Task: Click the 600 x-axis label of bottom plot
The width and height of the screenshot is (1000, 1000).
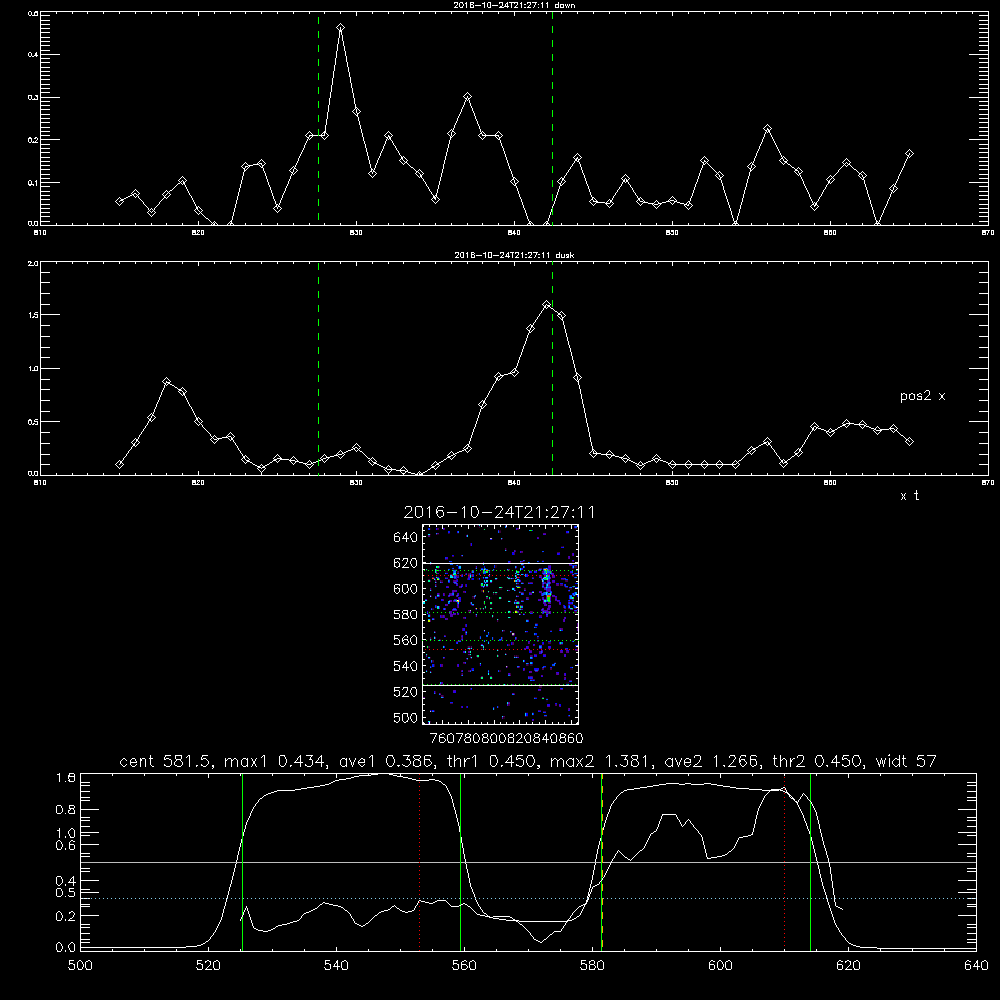Action: 720,966
